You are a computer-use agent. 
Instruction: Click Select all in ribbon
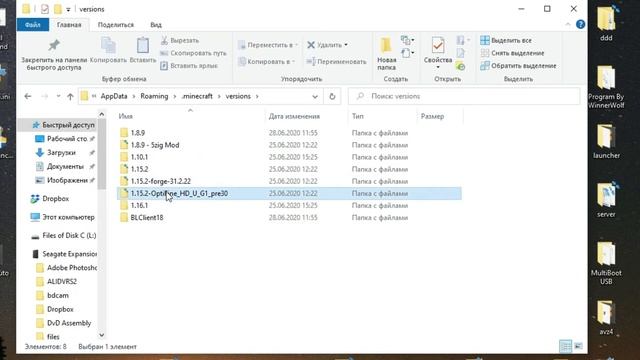[x=506, y=40]
